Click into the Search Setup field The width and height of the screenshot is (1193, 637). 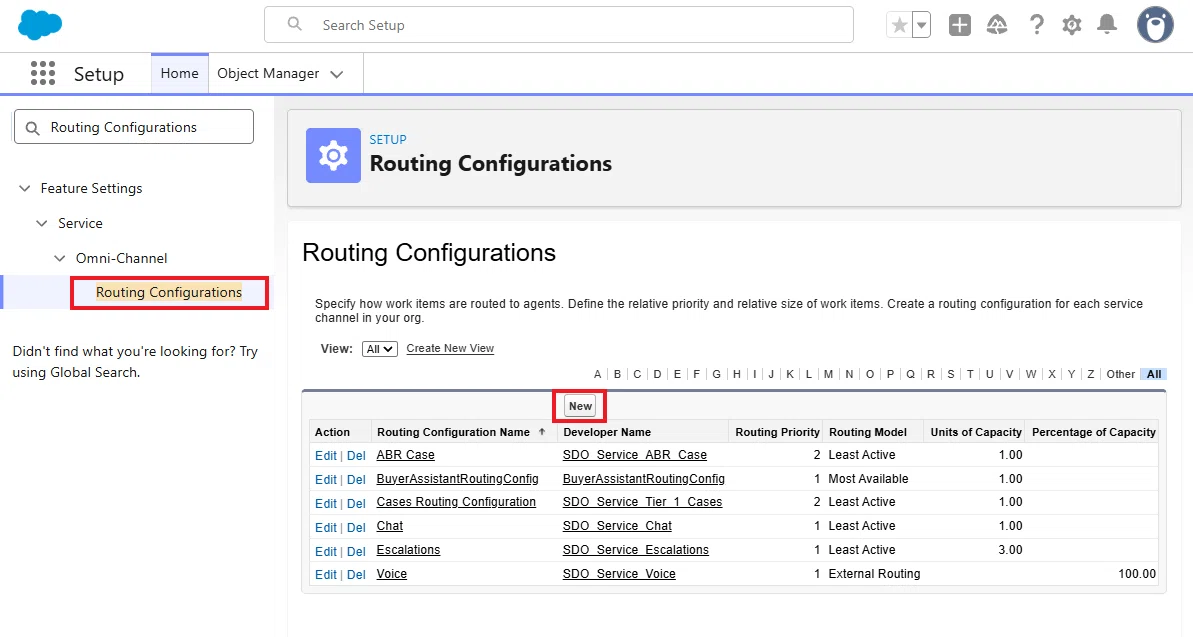pos(558,25)
